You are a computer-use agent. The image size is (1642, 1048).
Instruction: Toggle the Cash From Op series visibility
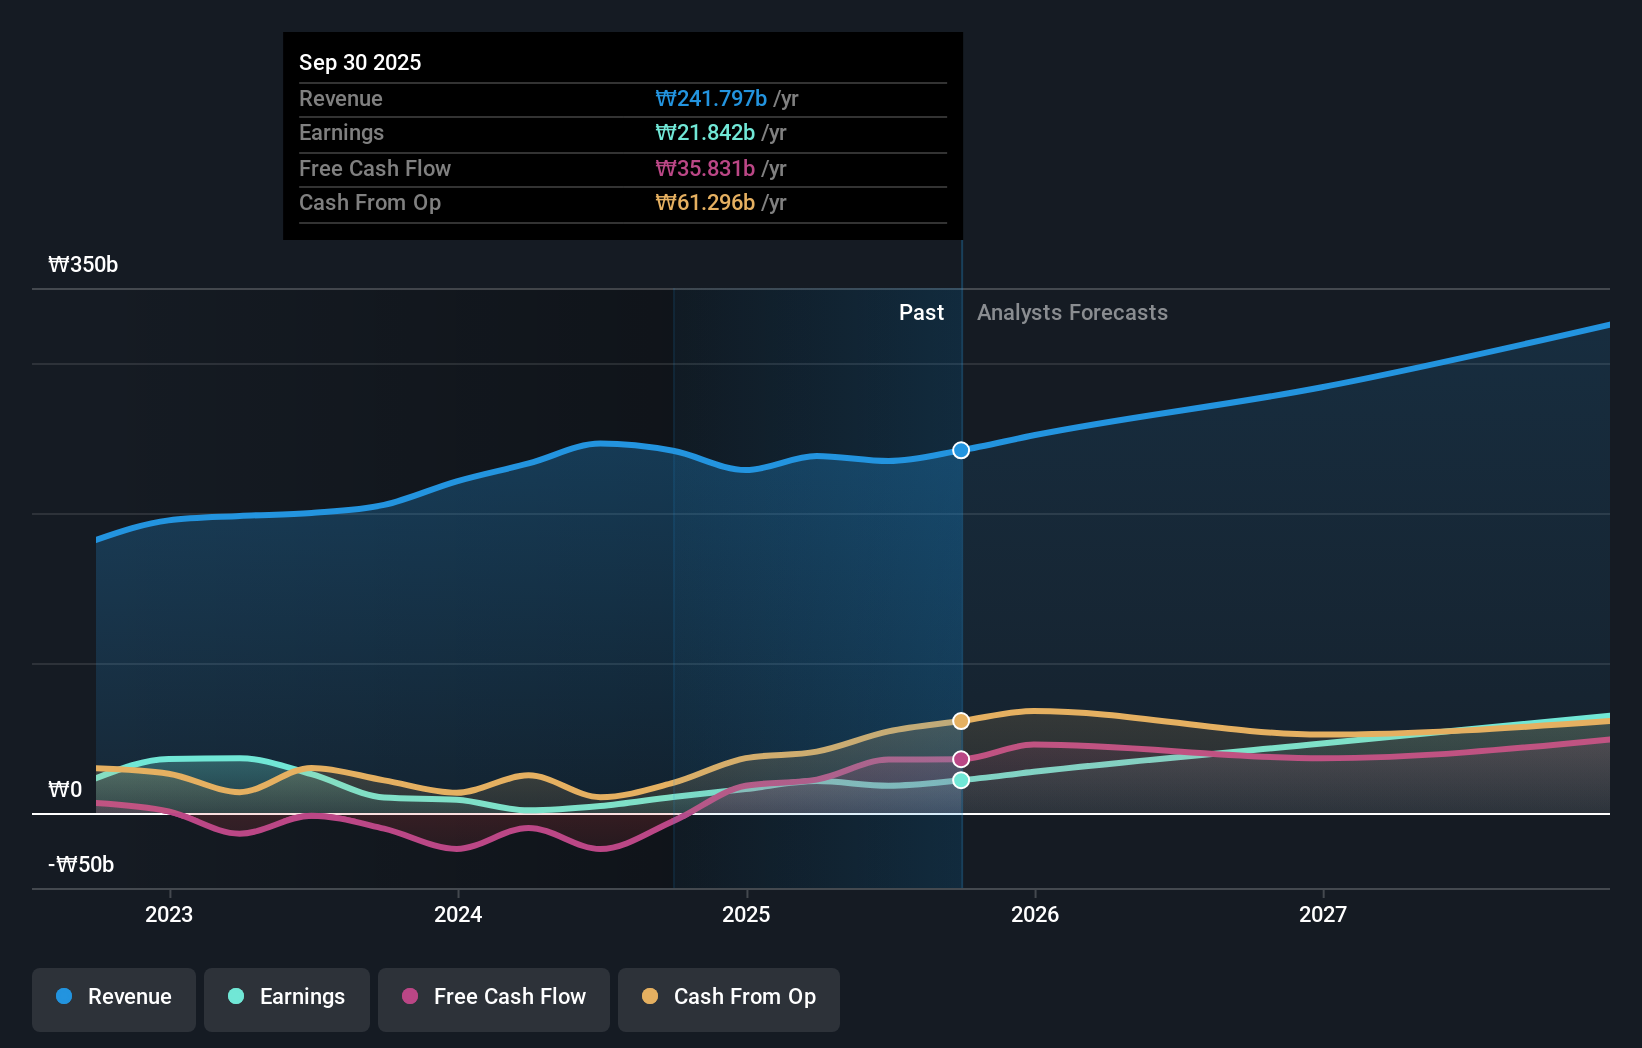[x=729, y=997]
